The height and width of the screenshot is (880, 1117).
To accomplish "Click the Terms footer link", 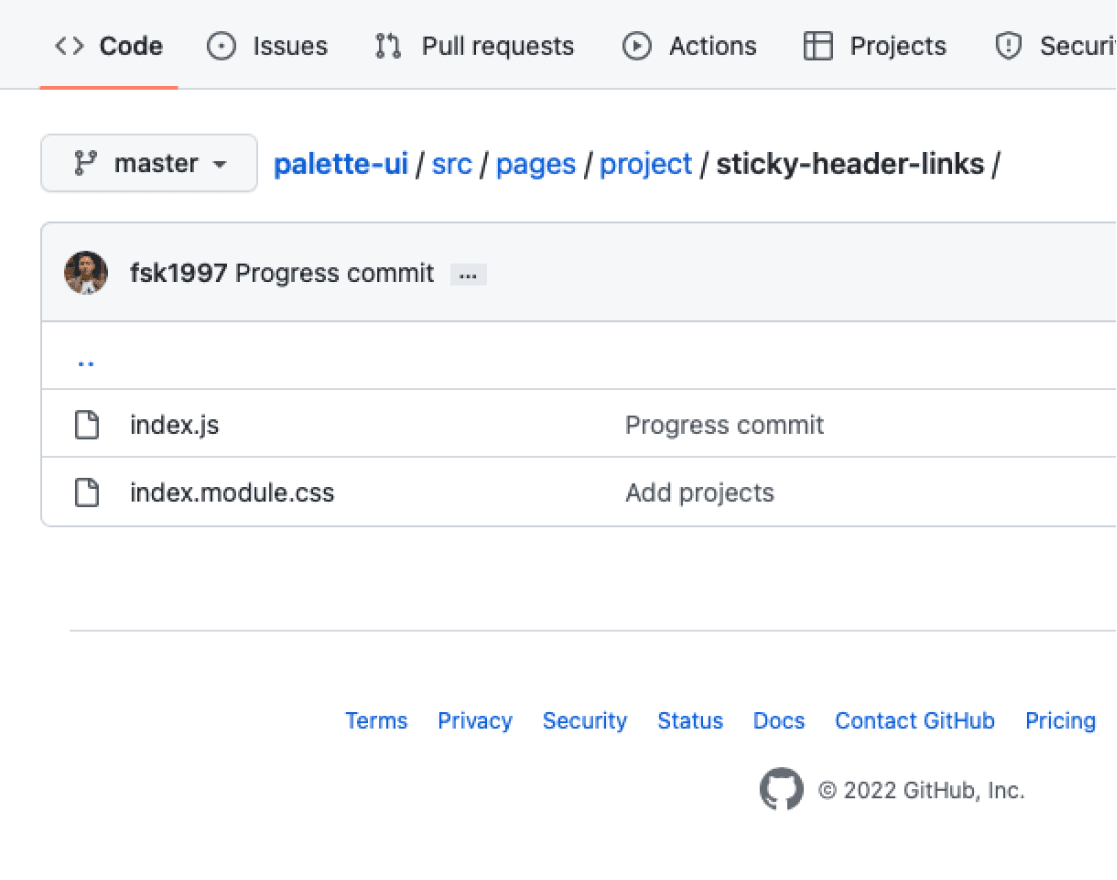I will (x=376, y=721).
